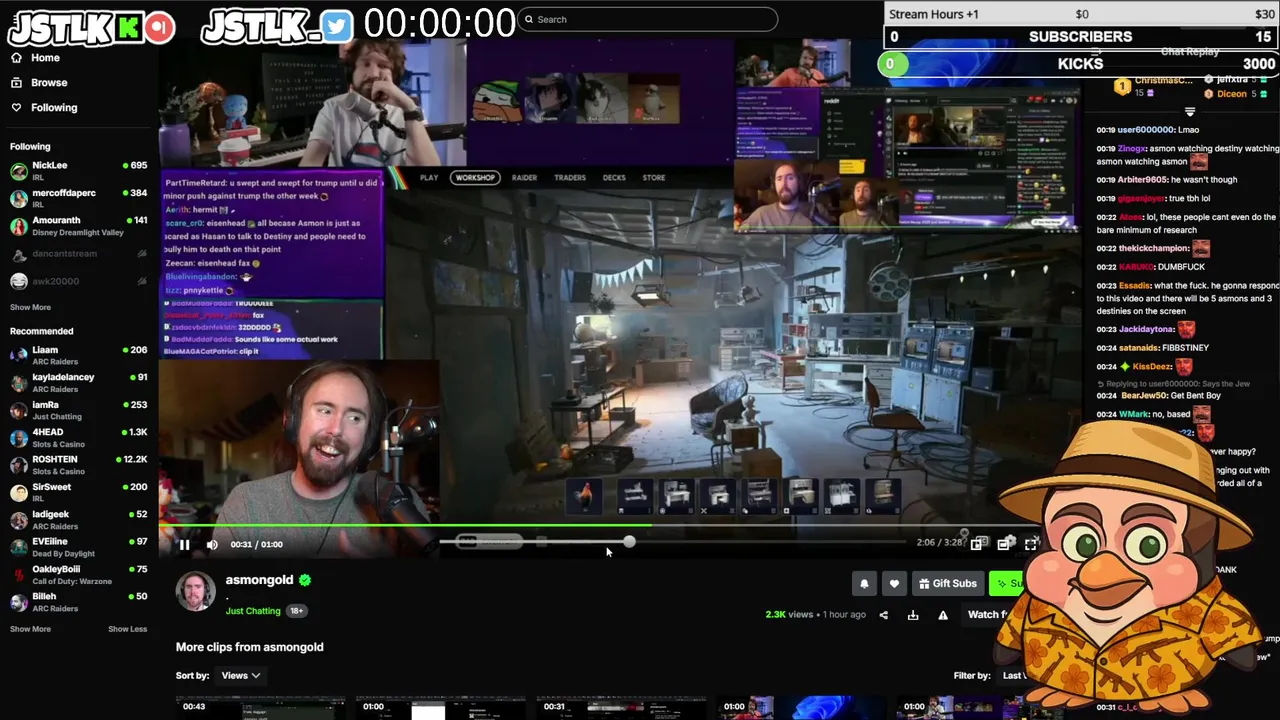This screenshot has height=720, width=1280.
Task: Click chat username Jackidaytona
Action: tap(1144, 329)
